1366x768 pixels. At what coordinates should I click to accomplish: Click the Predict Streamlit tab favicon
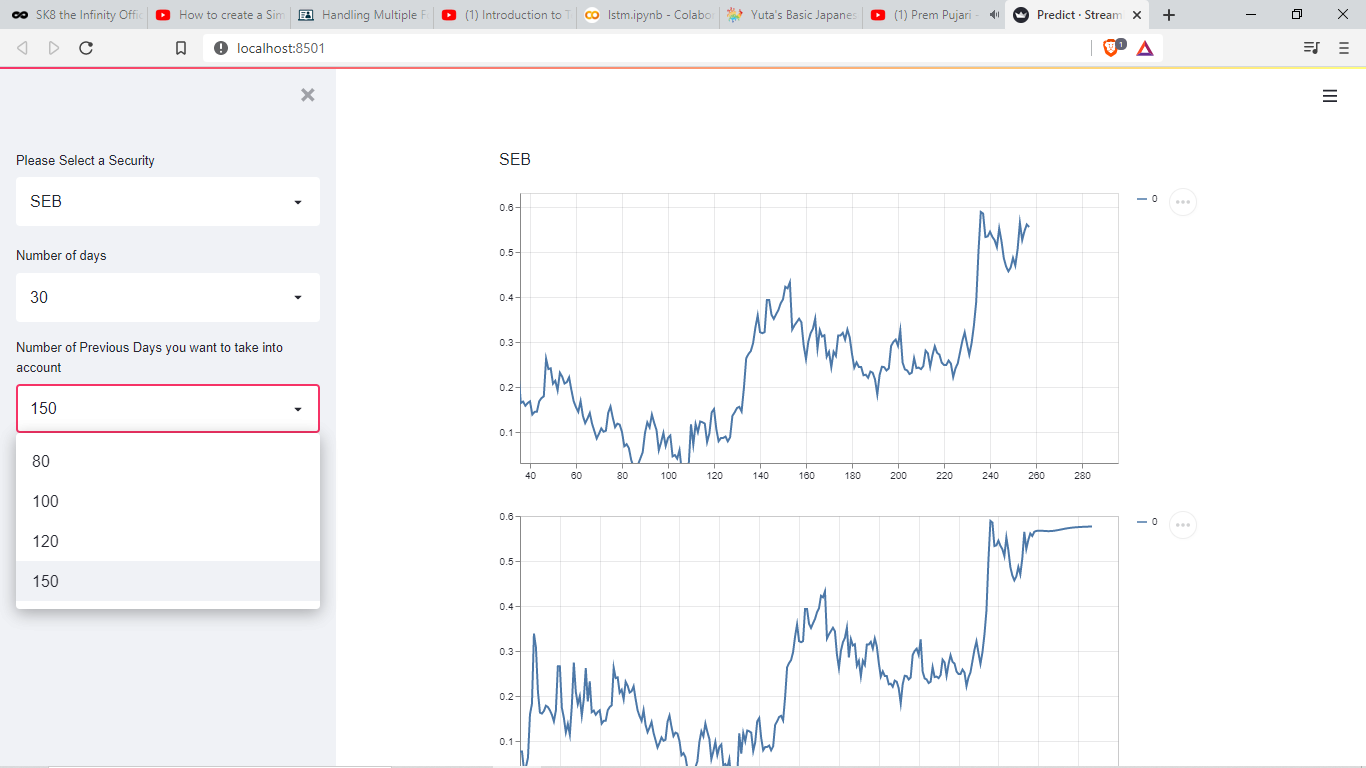point(1020,15)
